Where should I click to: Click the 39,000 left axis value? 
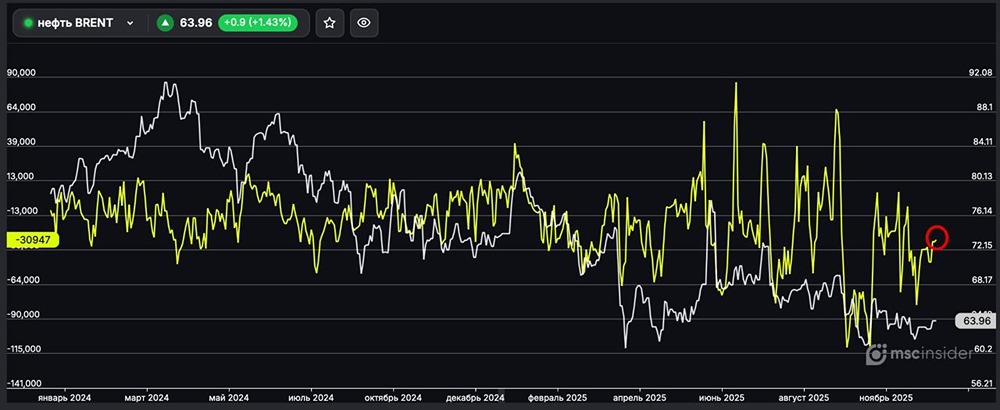[x=21, y=143]
